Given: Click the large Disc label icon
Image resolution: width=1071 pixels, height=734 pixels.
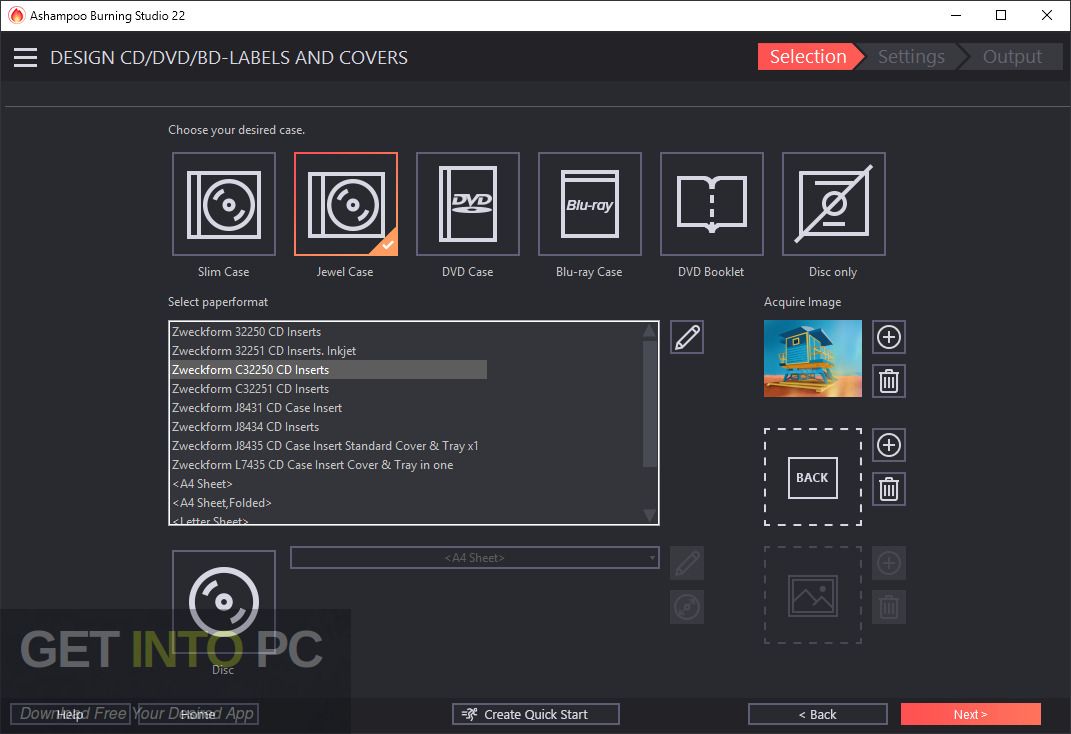Looking at the screenshot, I should pyautogui.click(x=224, y=602).
